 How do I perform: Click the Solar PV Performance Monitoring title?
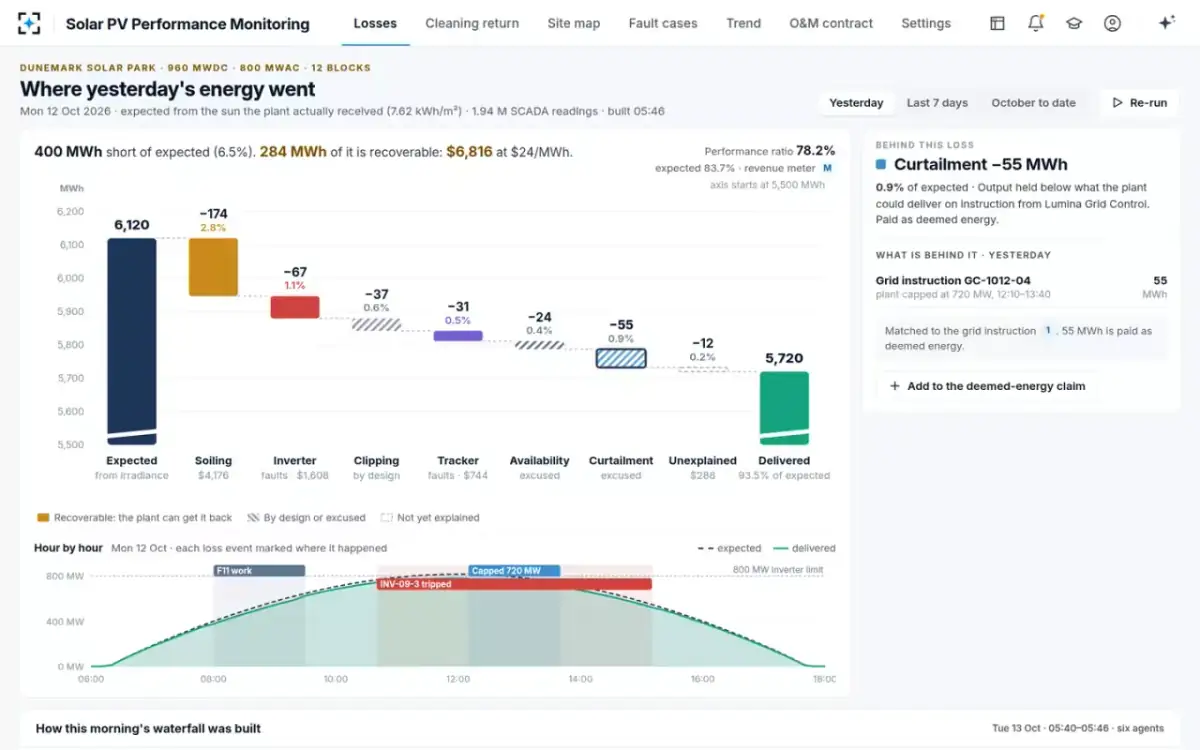[x=187, y=24]
